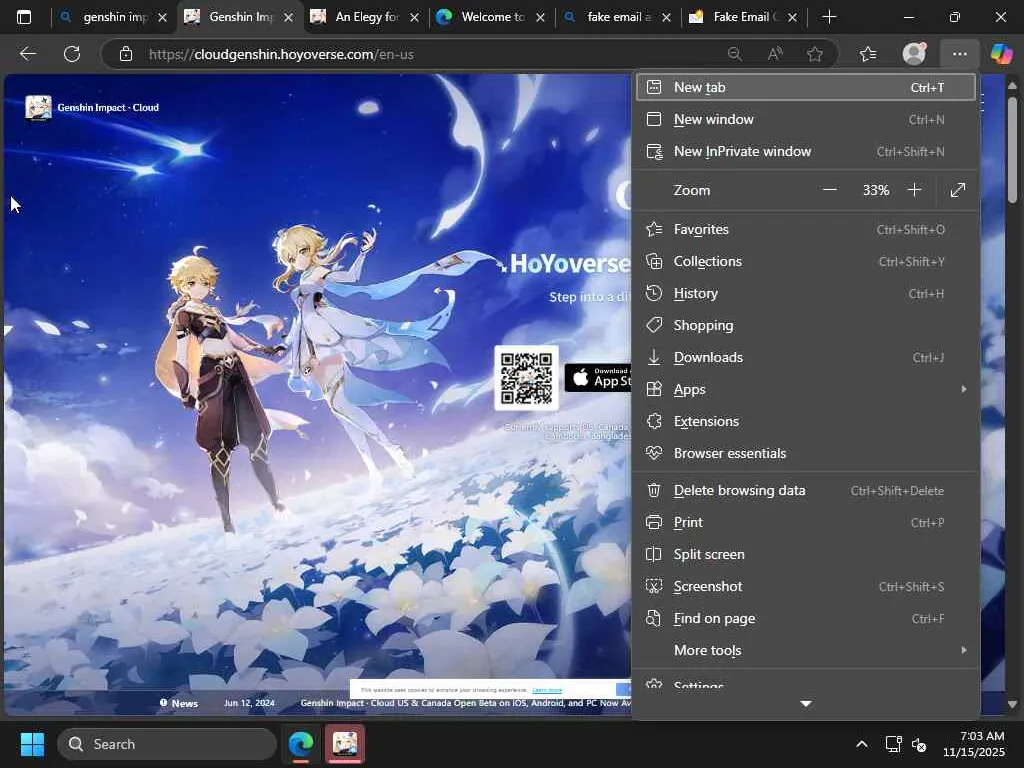Open the News headline link
This screenshot has width=1024, height=768.
coord(466,703)
